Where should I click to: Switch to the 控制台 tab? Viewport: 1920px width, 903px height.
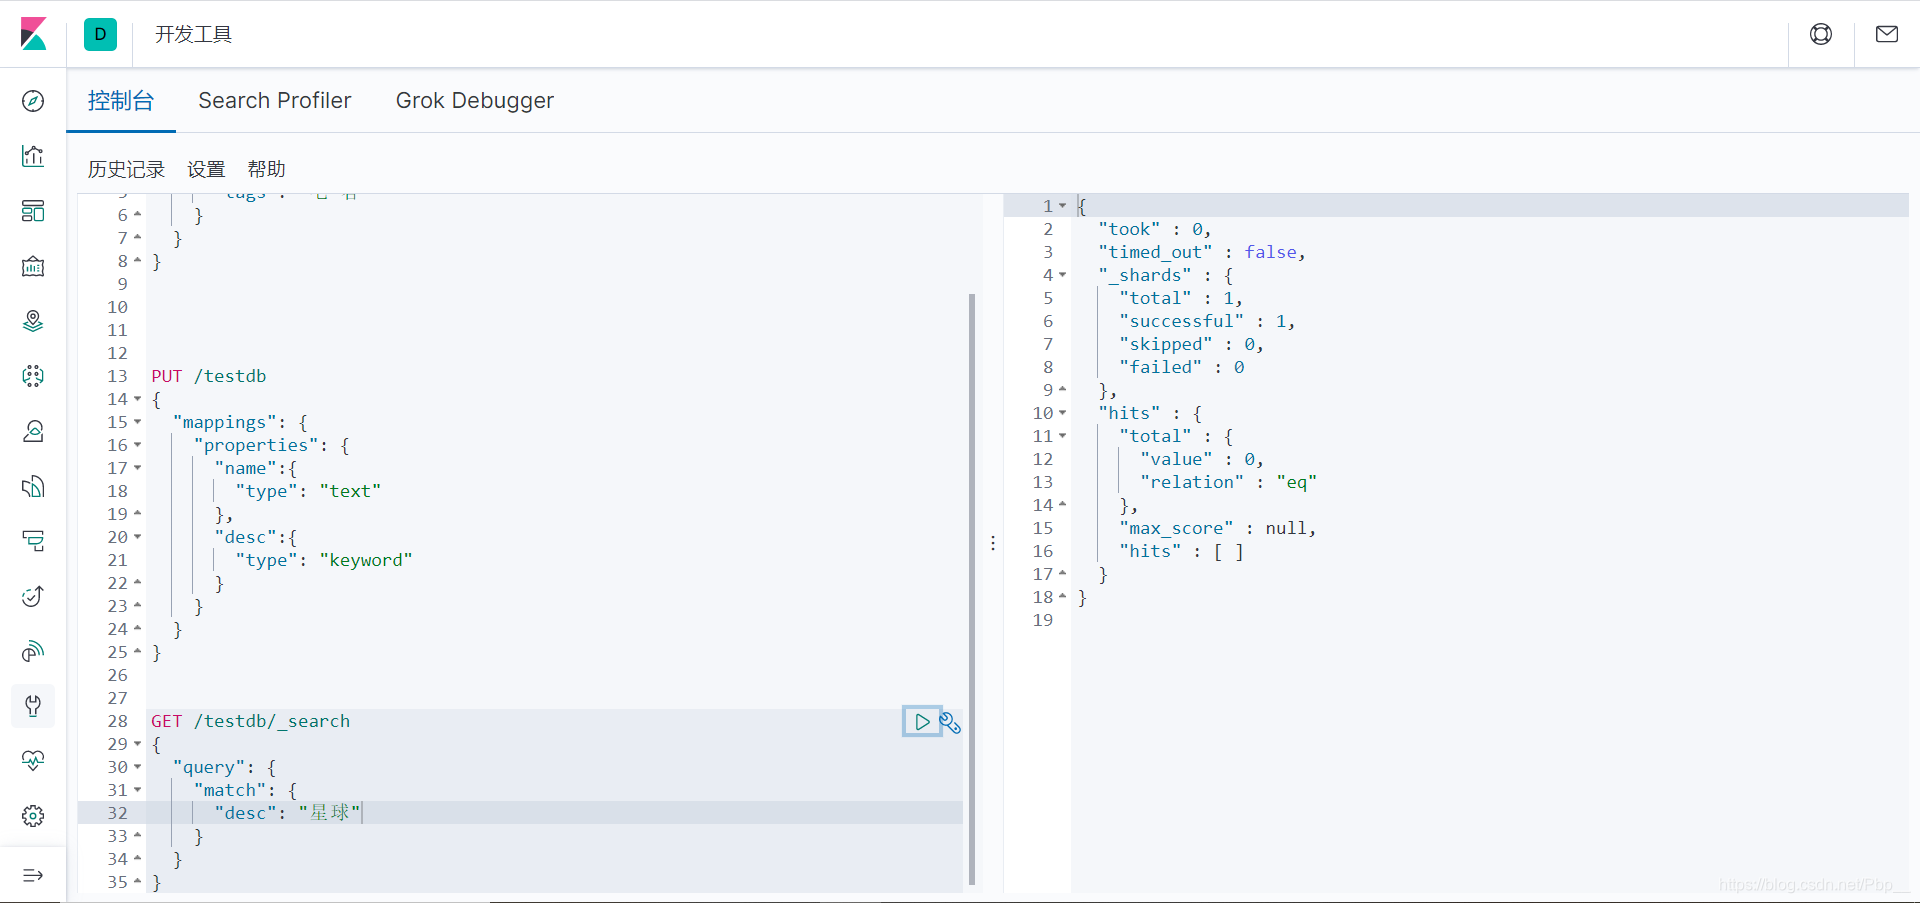121,100
